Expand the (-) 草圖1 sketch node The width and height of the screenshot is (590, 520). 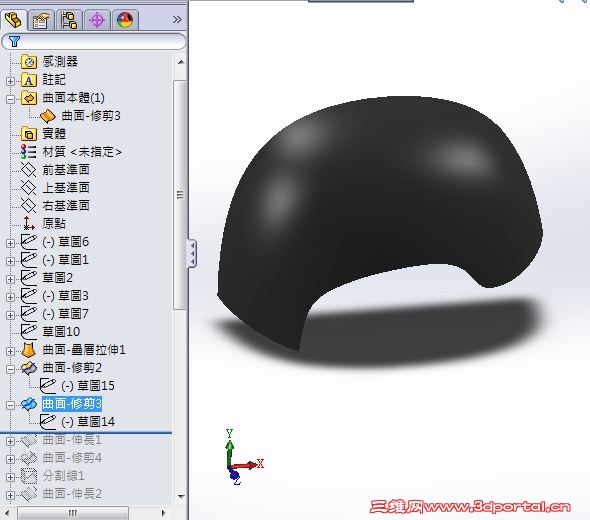(x=11, y=261)
